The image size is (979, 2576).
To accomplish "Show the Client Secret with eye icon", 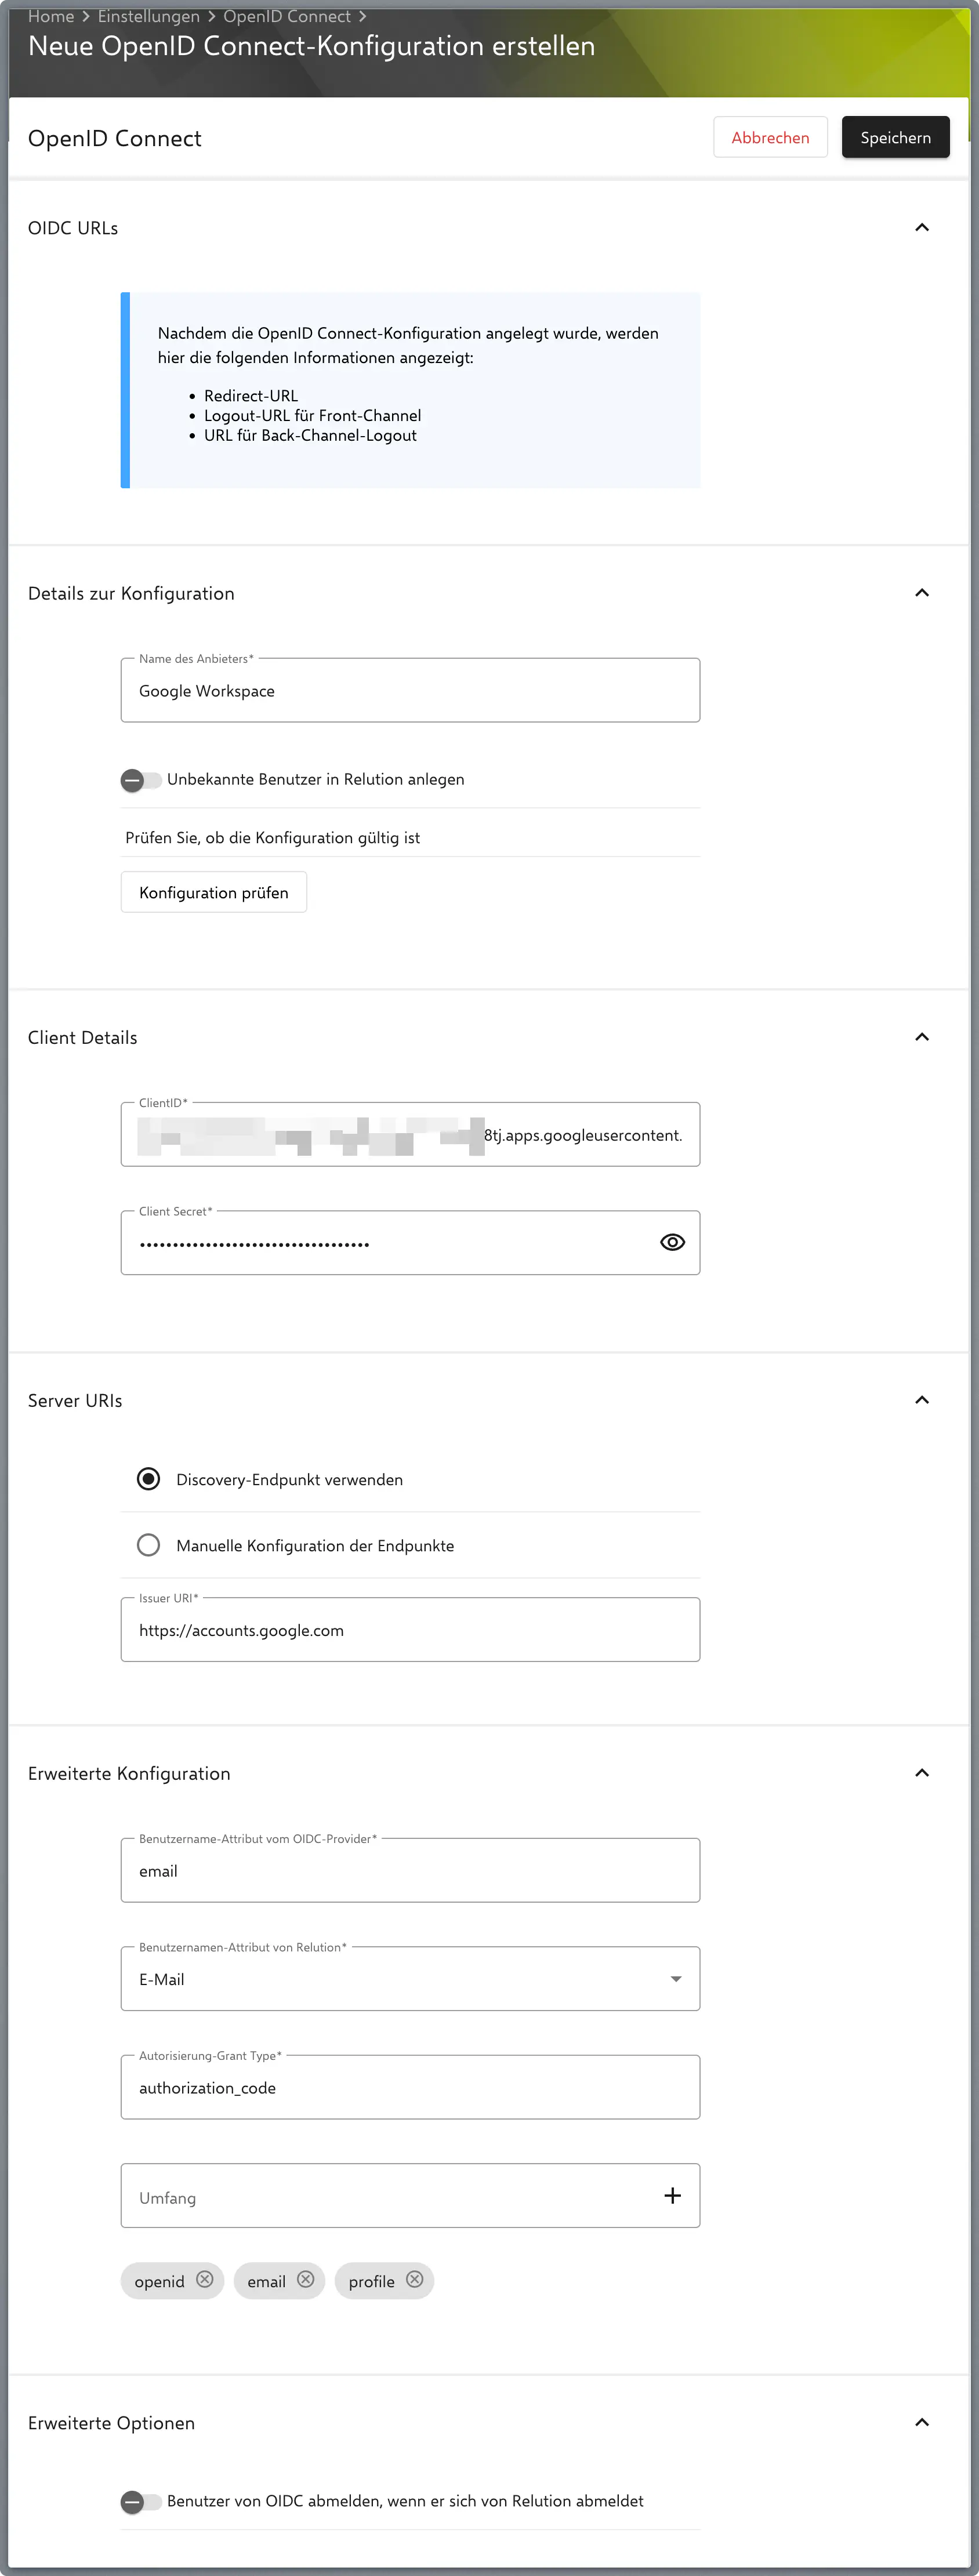I will [x=673, y=1242].
